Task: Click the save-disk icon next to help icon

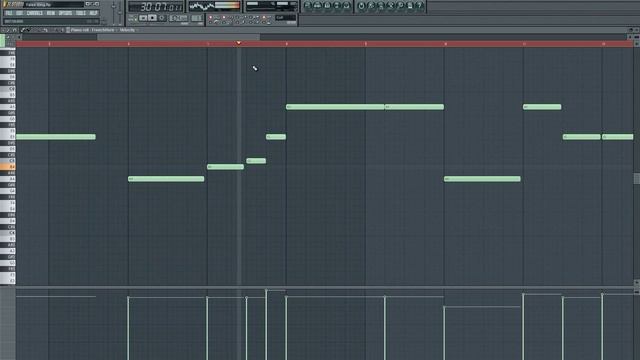Action: [410, 5]
